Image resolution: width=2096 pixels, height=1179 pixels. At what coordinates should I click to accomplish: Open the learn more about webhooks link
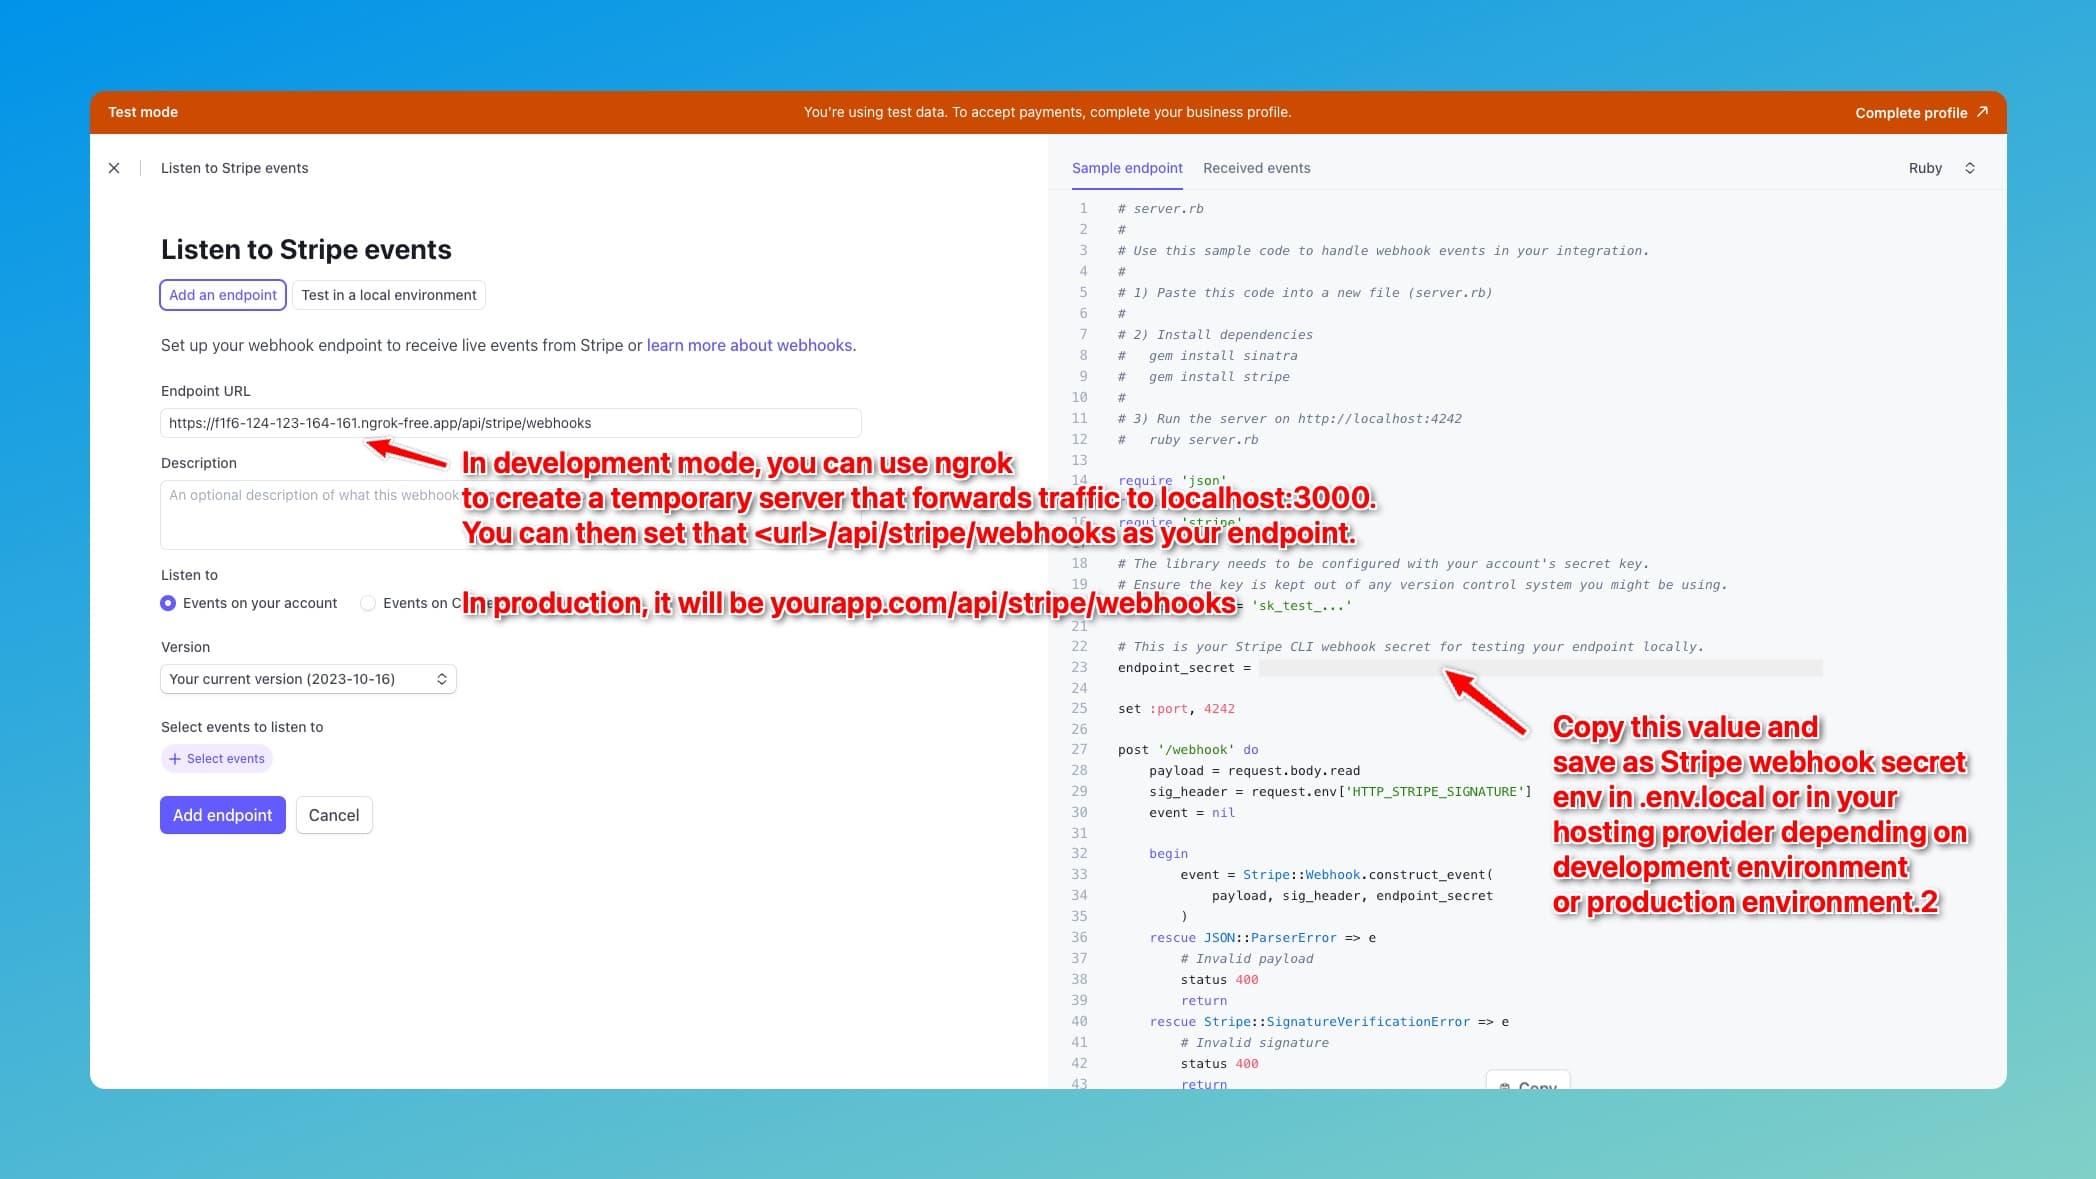point(749,345)
